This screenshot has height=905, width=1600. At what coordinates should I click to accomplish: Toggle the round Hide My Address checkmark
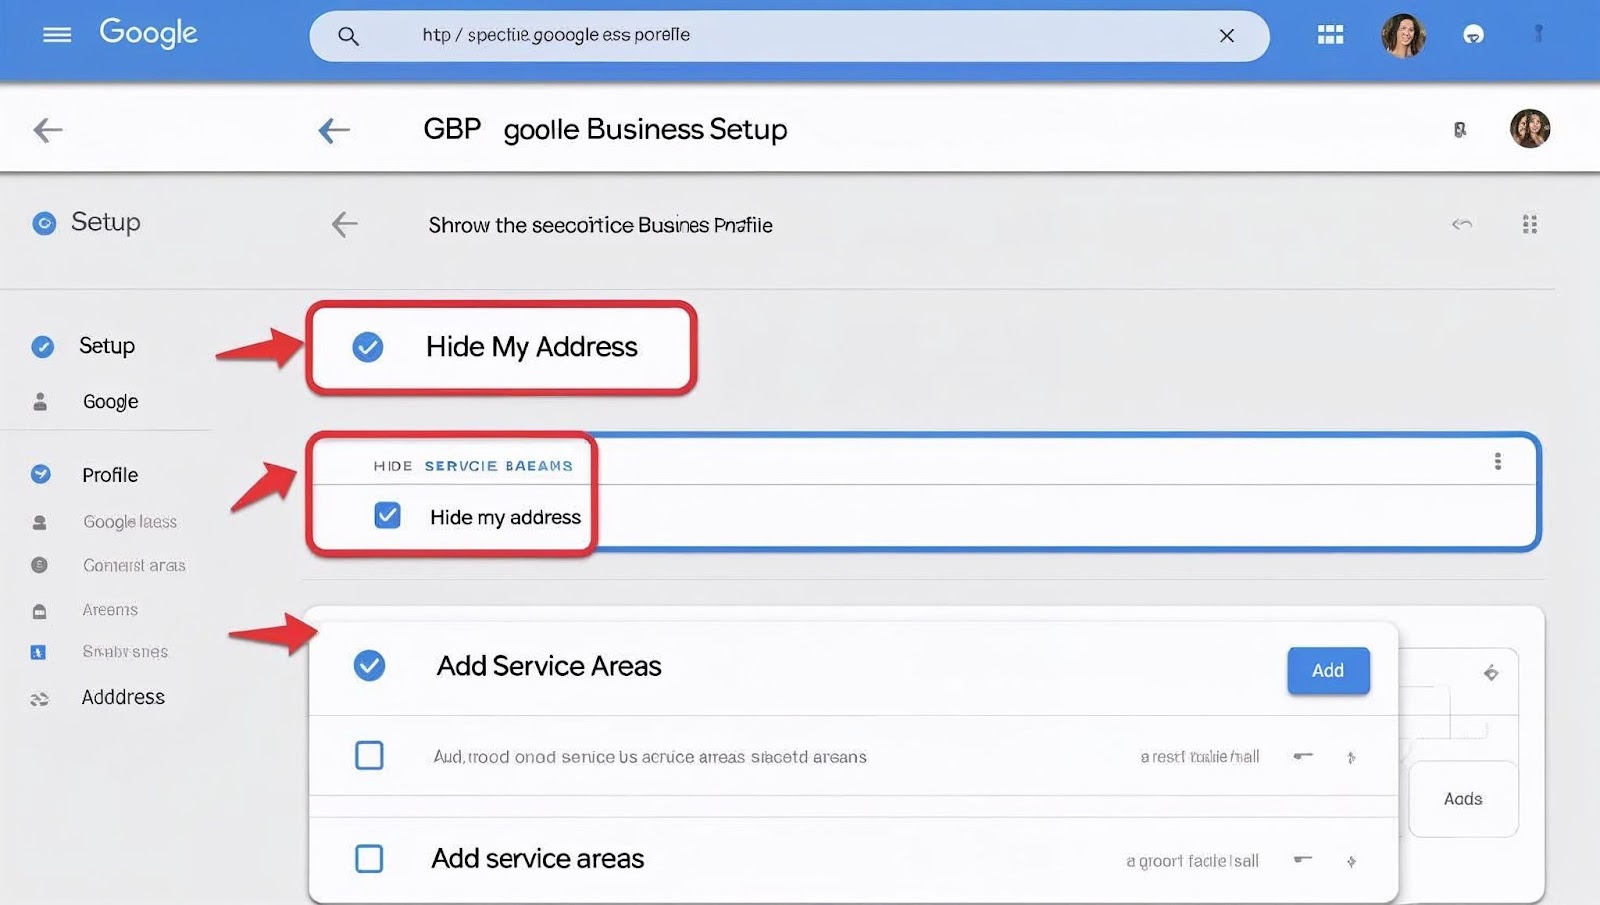pyautogui.click(x=368, y=347)
